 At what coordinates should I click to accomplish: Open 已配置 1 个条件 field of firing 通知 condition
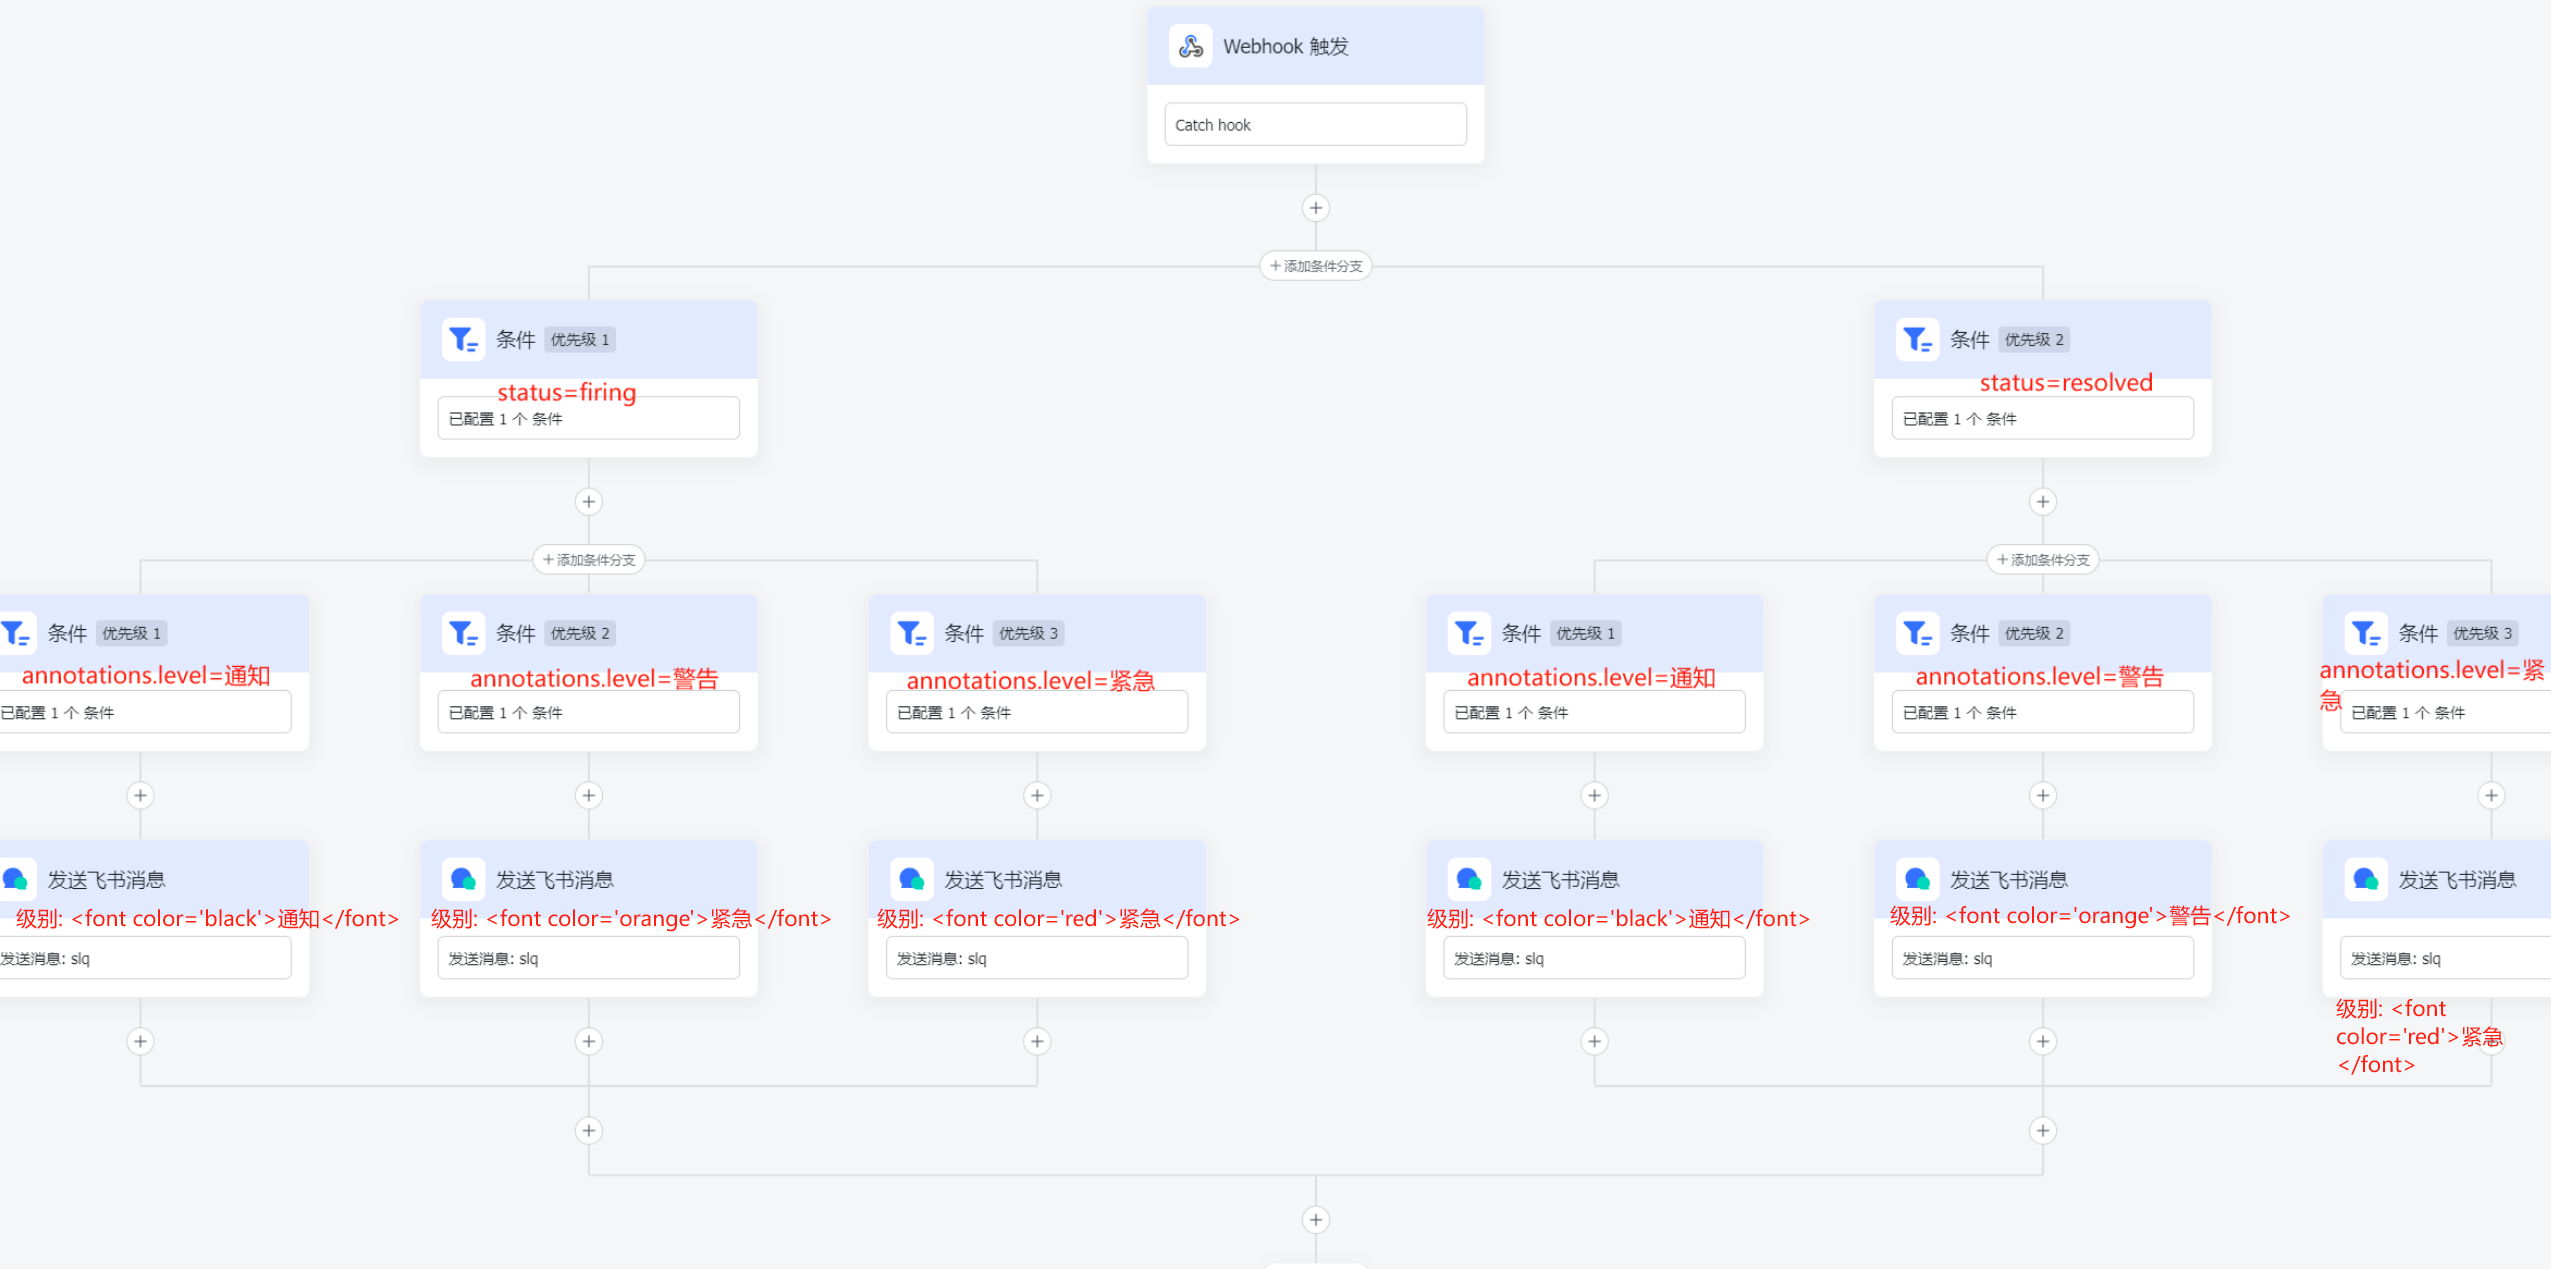145,713
